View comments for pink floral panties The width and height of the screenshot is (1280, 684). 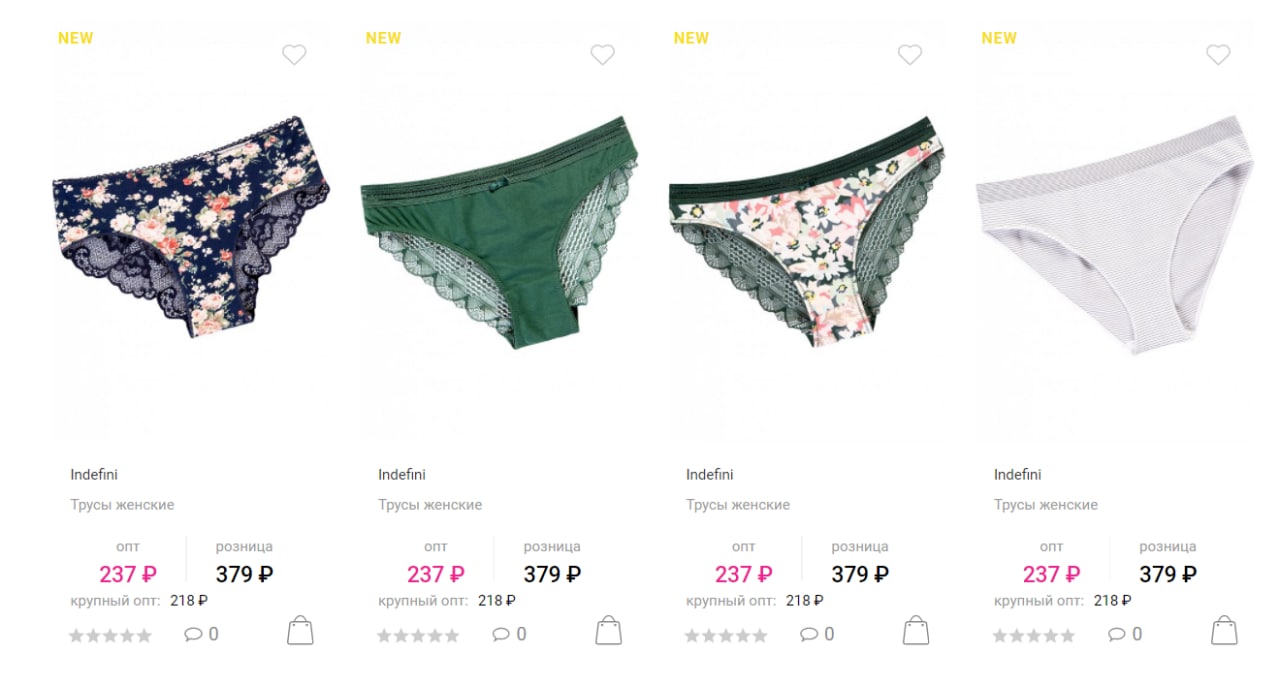[x=817, y=634]
